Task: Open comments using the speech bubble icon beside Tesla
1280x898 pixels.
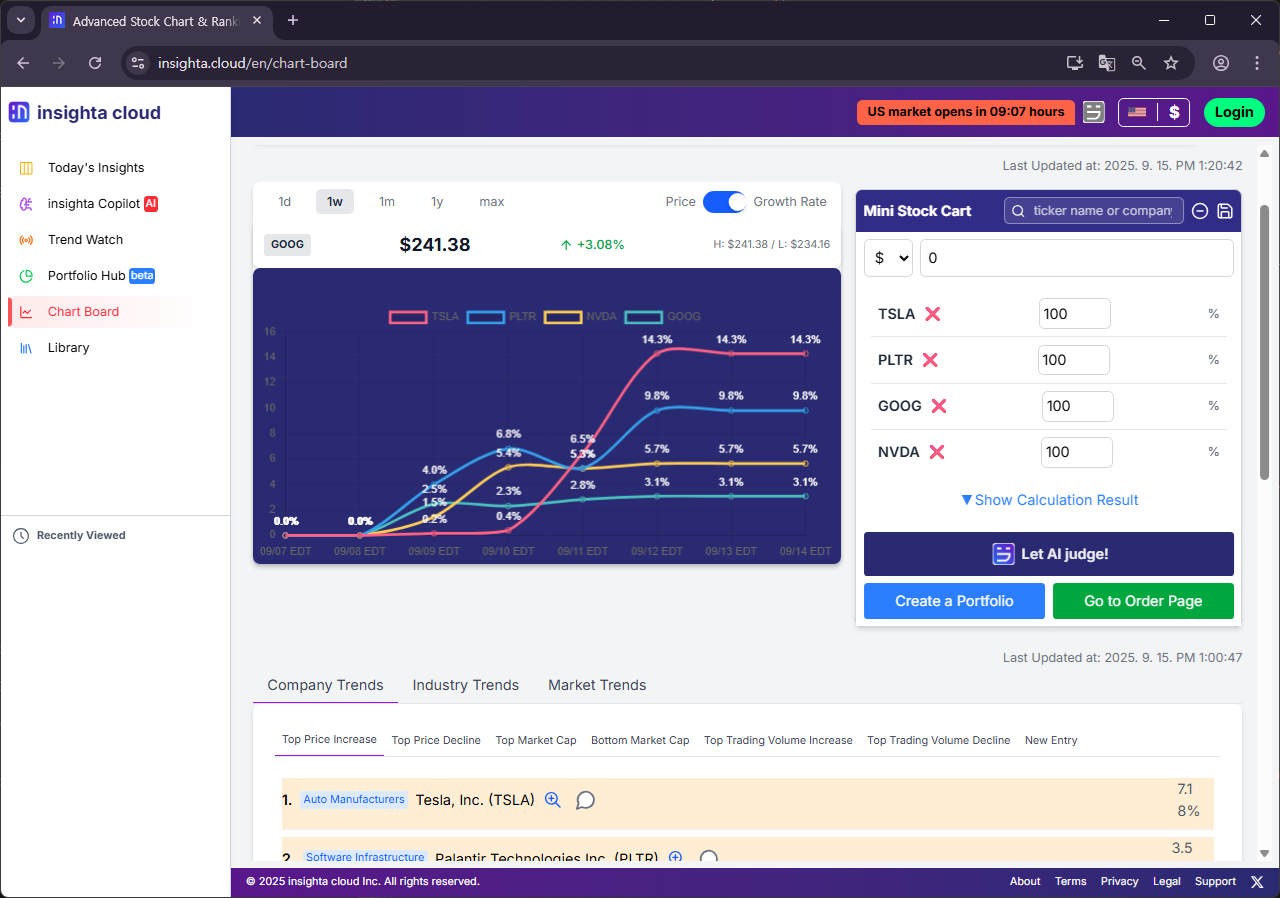Action: click(585, 800)
